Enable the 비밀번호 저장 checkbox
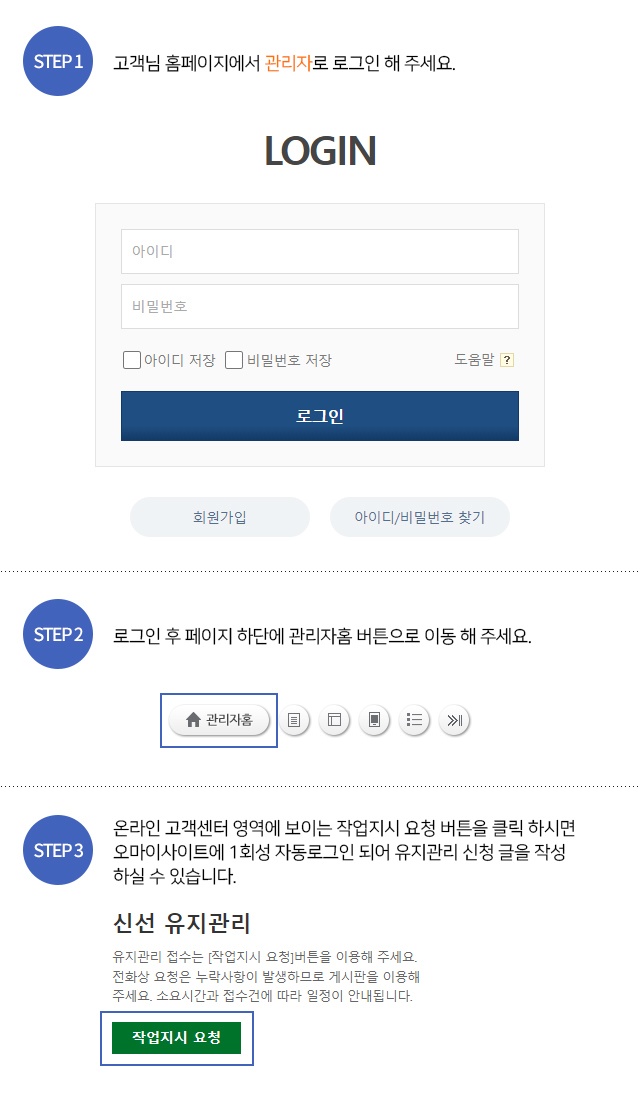 (234, 361)
